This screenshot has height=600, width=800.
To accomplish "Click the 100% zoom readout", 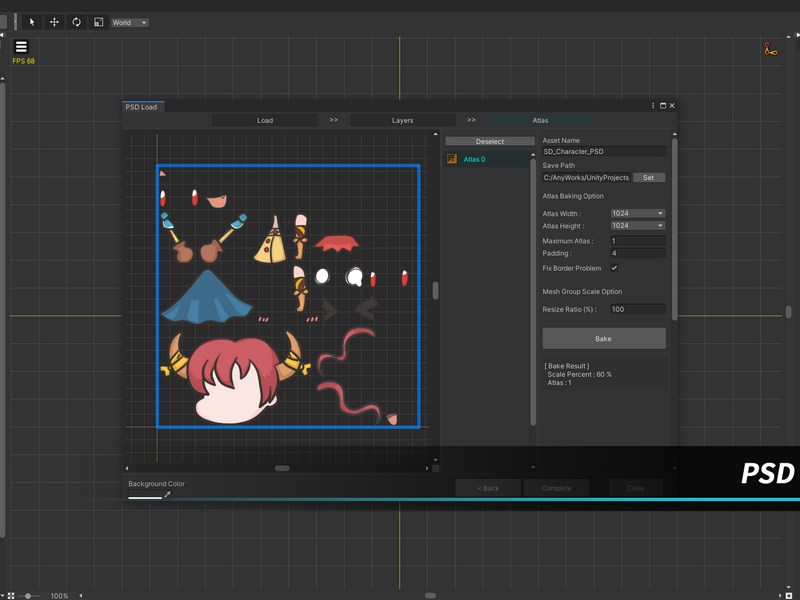I will [x=59, y=596].
